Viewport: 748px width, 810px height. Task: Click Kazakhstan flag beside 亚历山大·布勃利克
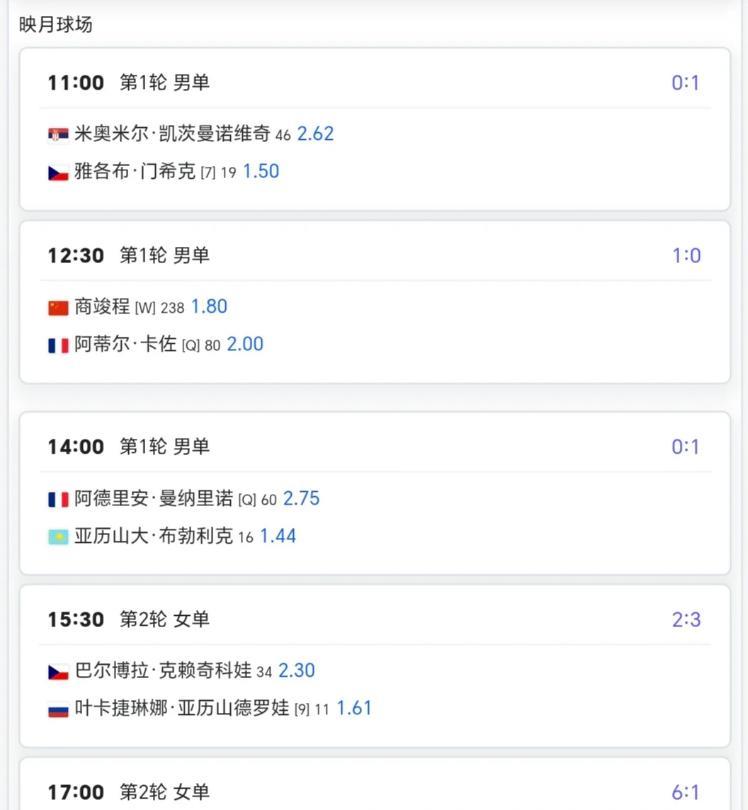58,537
